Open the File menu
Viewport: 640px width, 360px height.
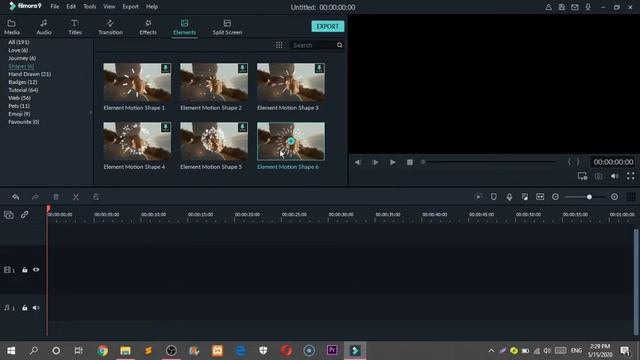[55, 7]
